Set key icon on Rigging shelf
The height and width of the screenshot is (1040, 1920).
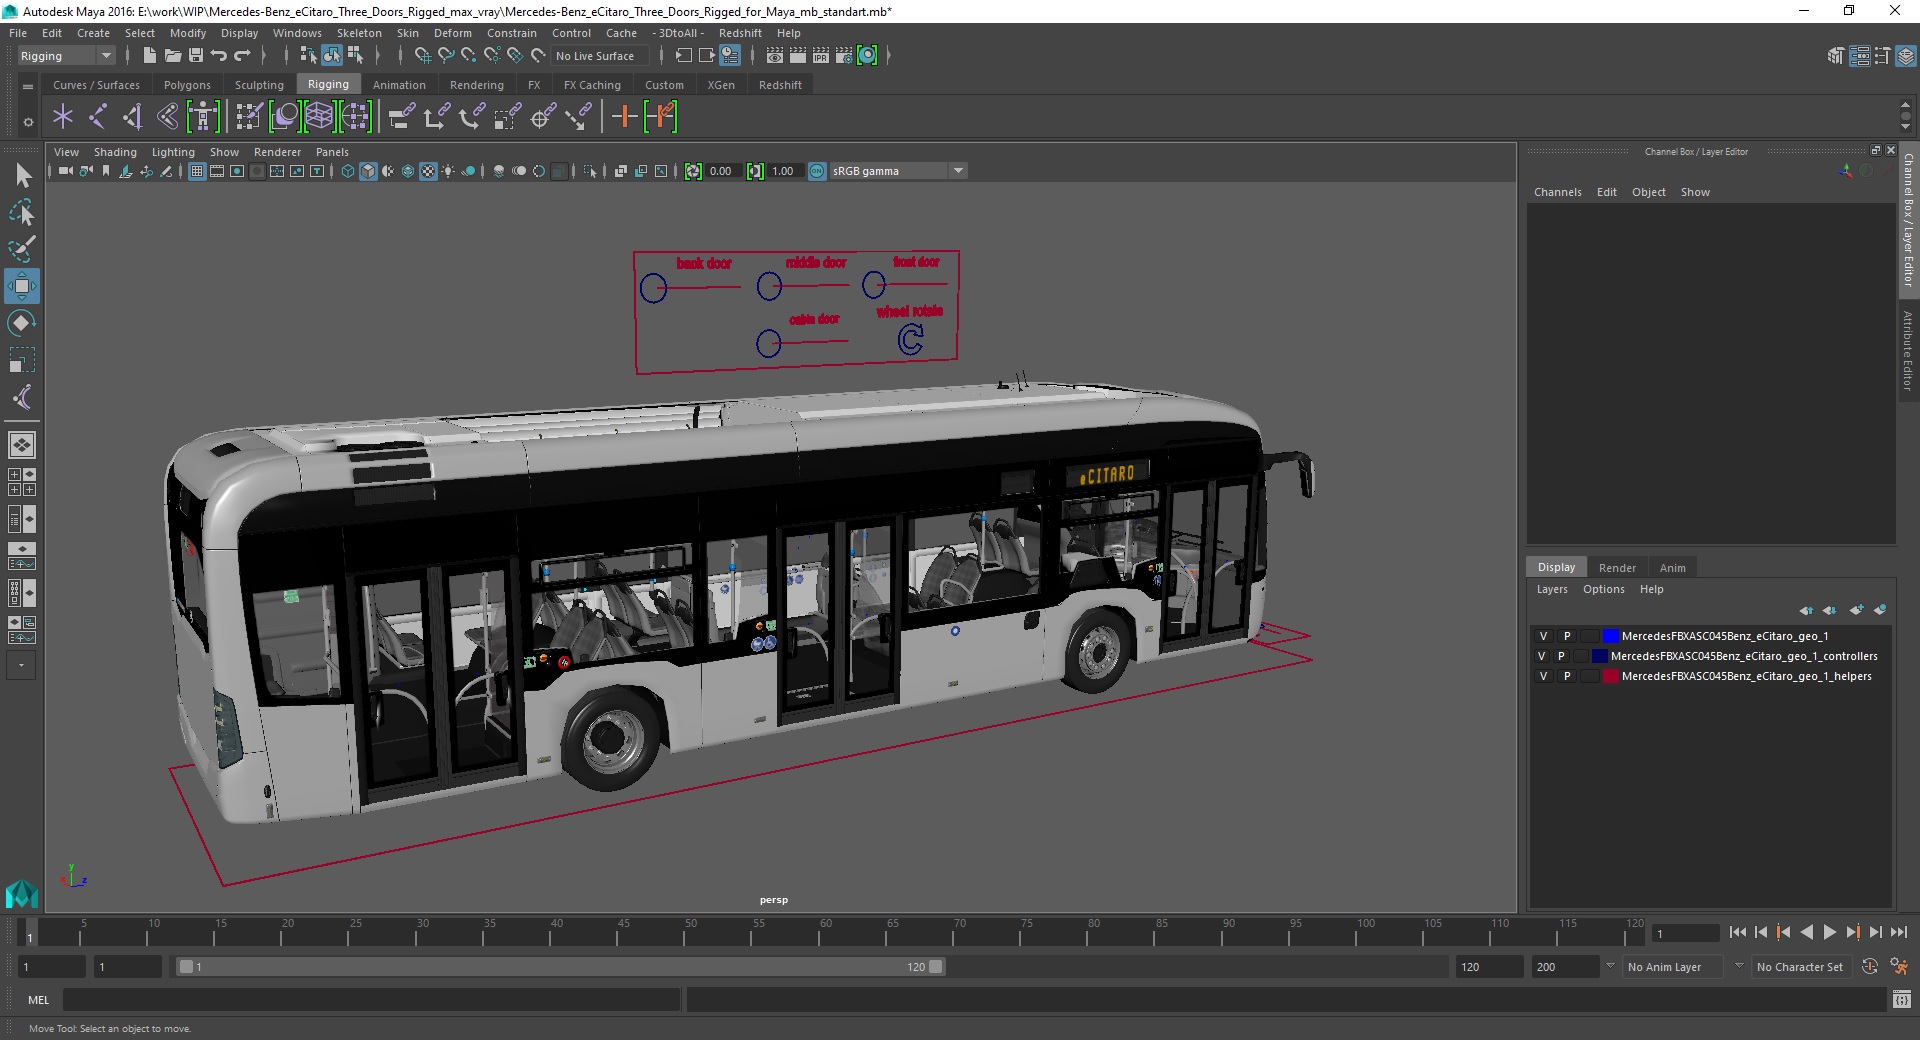pos(625,117)
